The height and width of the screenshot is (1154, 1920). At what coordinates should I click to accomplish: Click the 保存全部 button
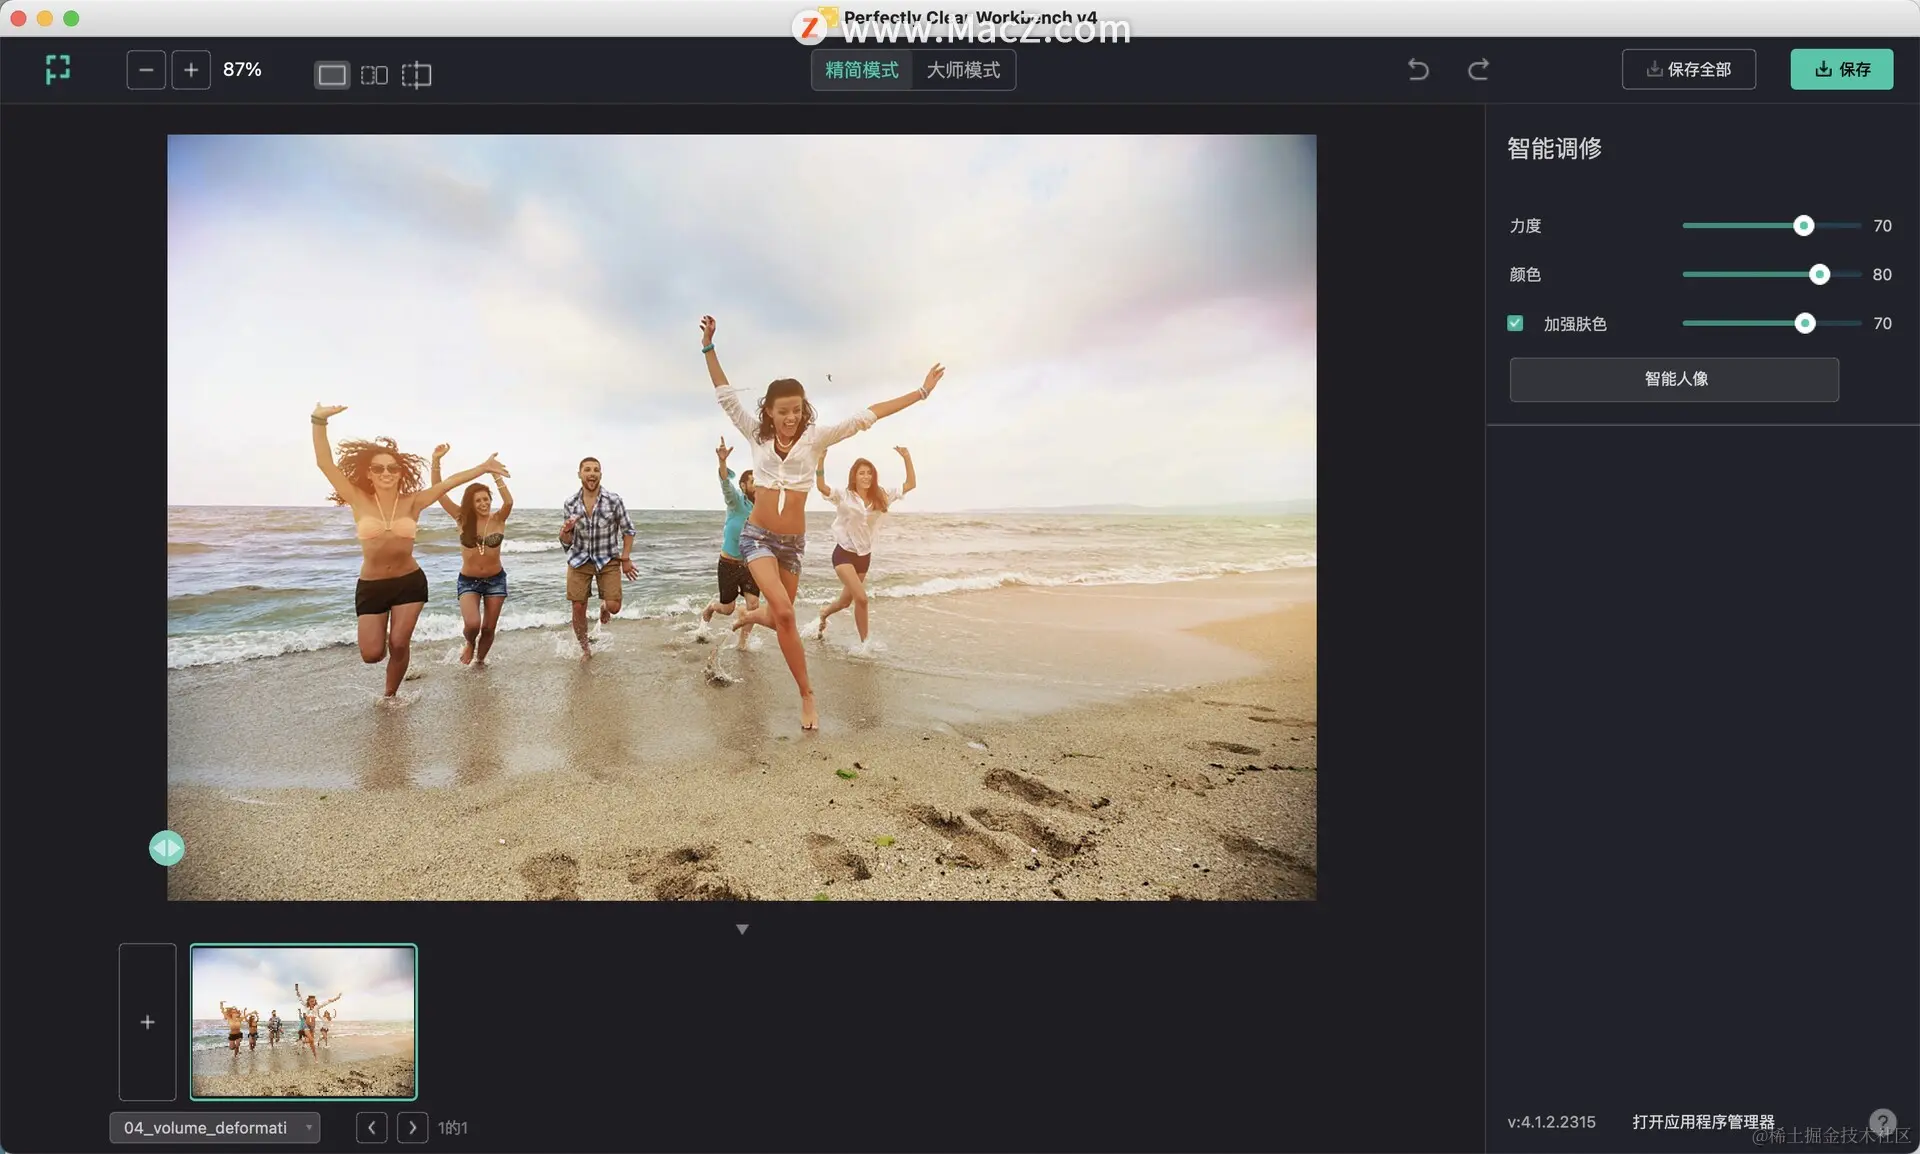click(x=1688, y=69)
